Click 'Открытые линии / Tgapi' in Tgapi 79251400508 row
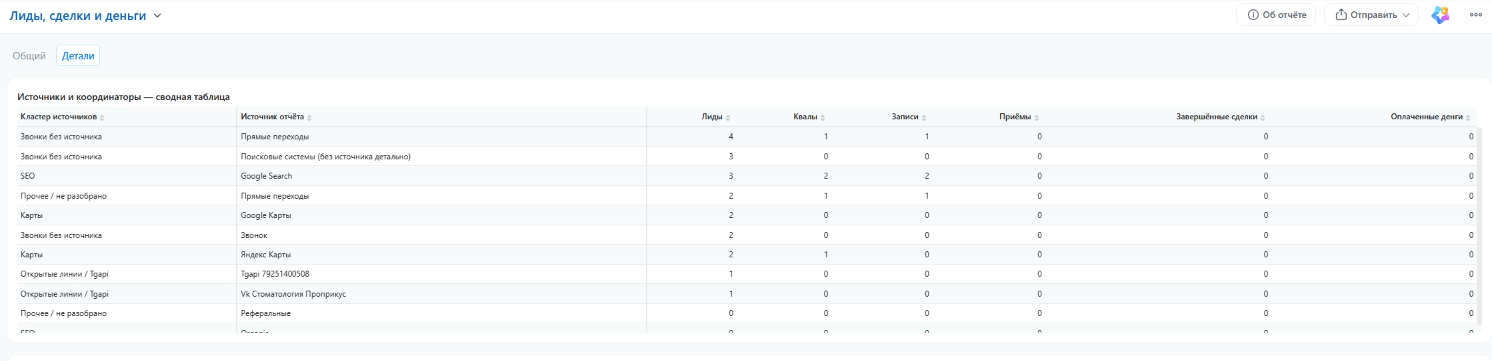Screen dimensions: 1492x361 [64, 274]
